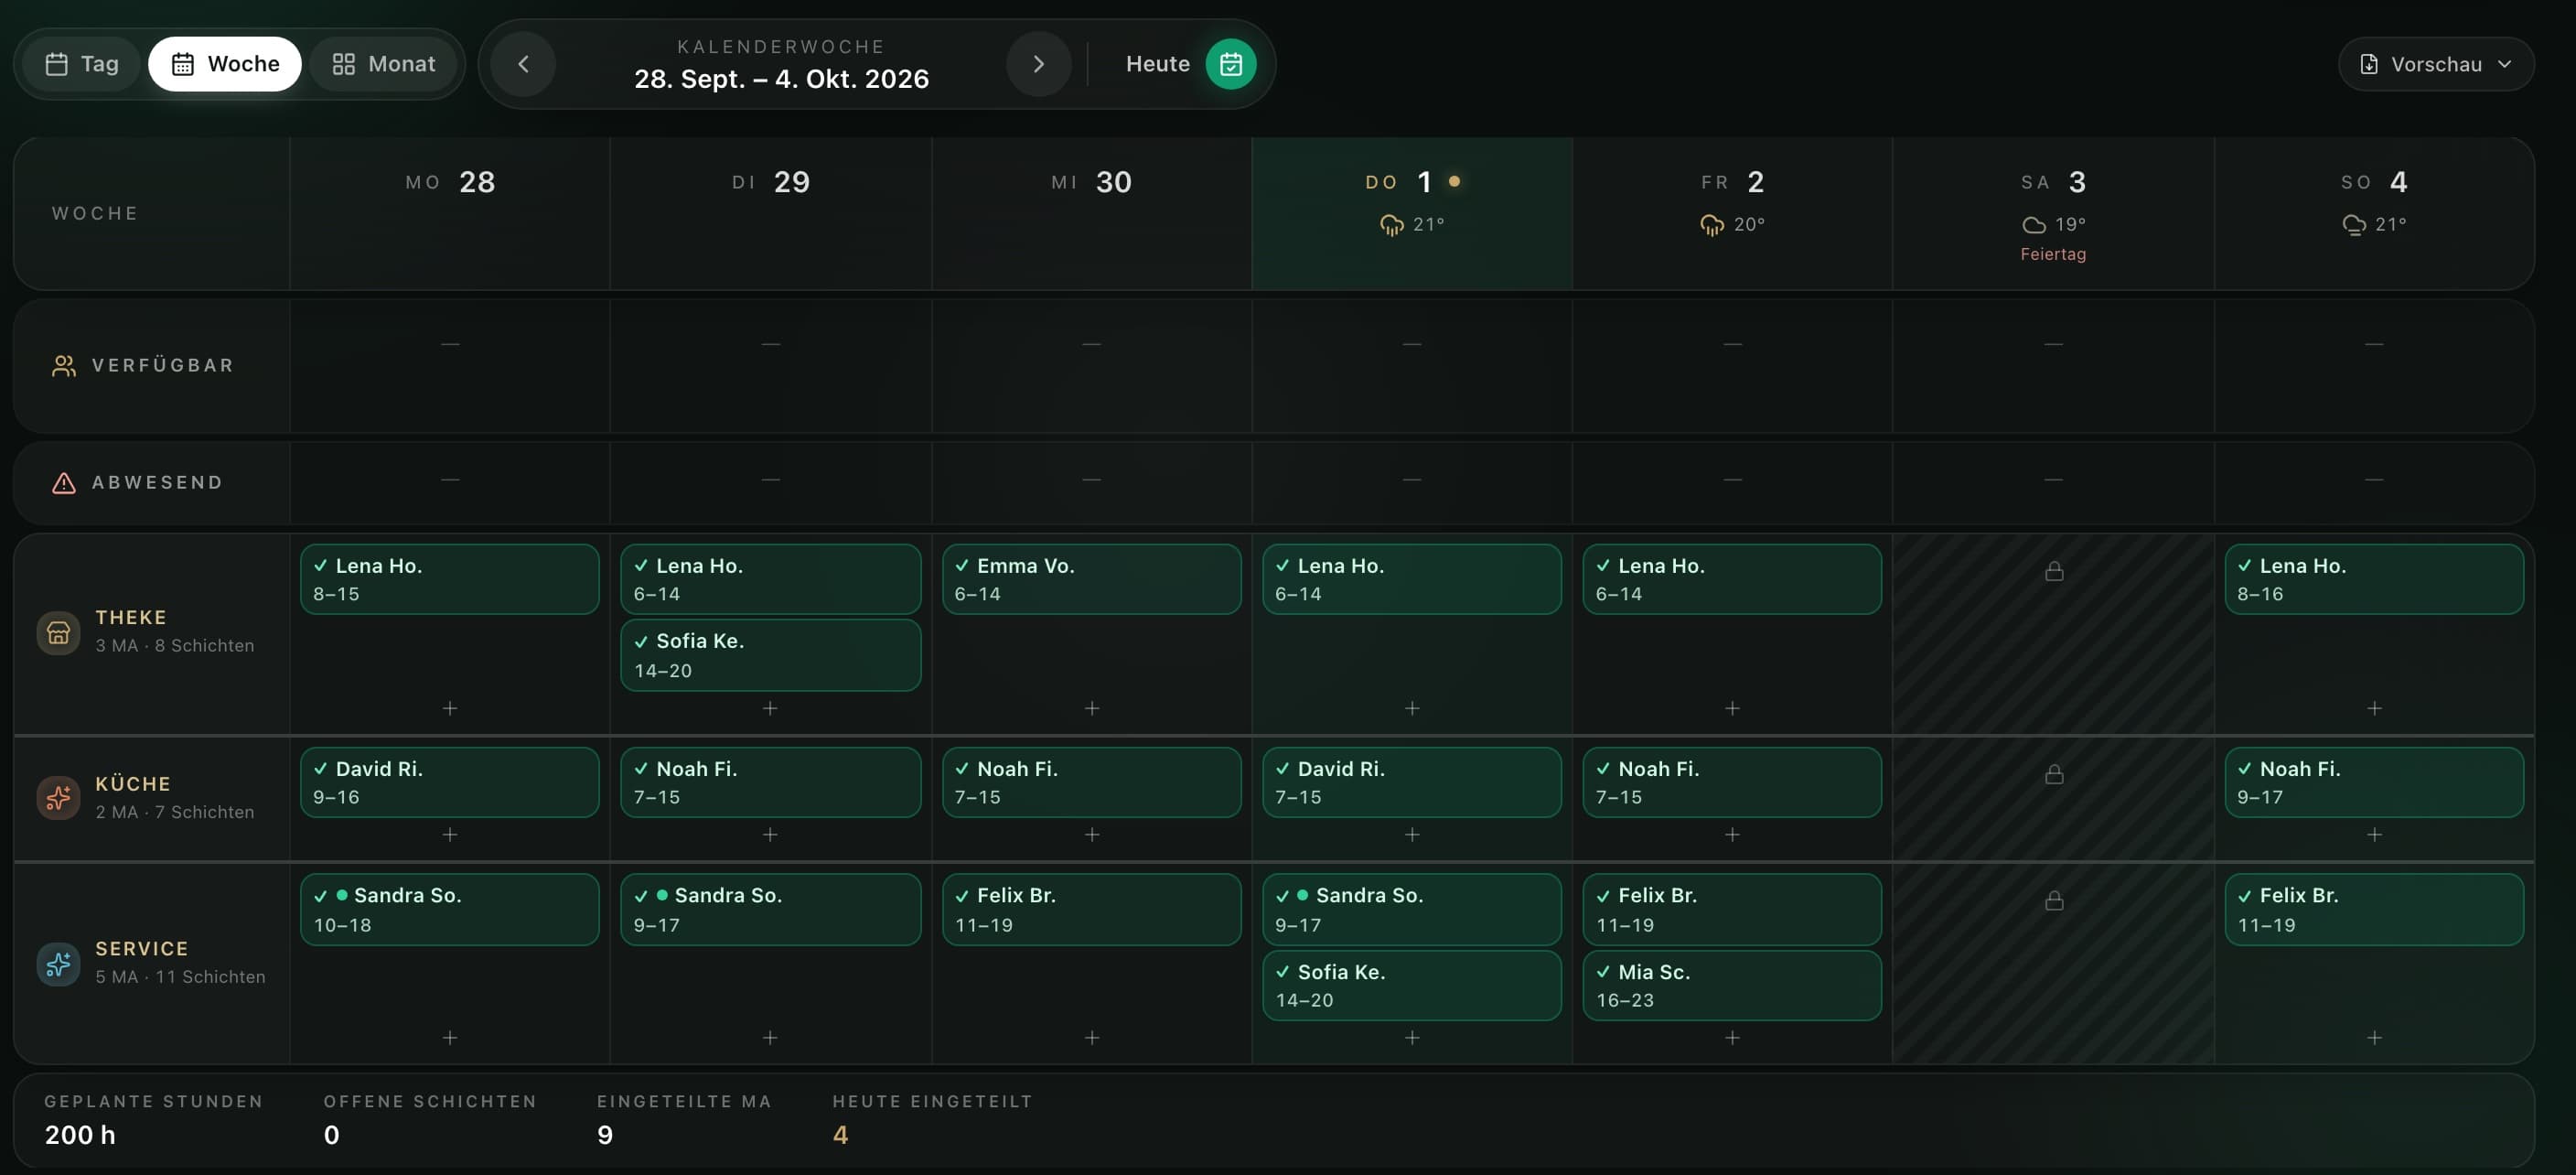The height and width of the screenshot is (1175, 2576).
Task: Click lock icon in Küche Saturday cell
Action: [2054, 774]
